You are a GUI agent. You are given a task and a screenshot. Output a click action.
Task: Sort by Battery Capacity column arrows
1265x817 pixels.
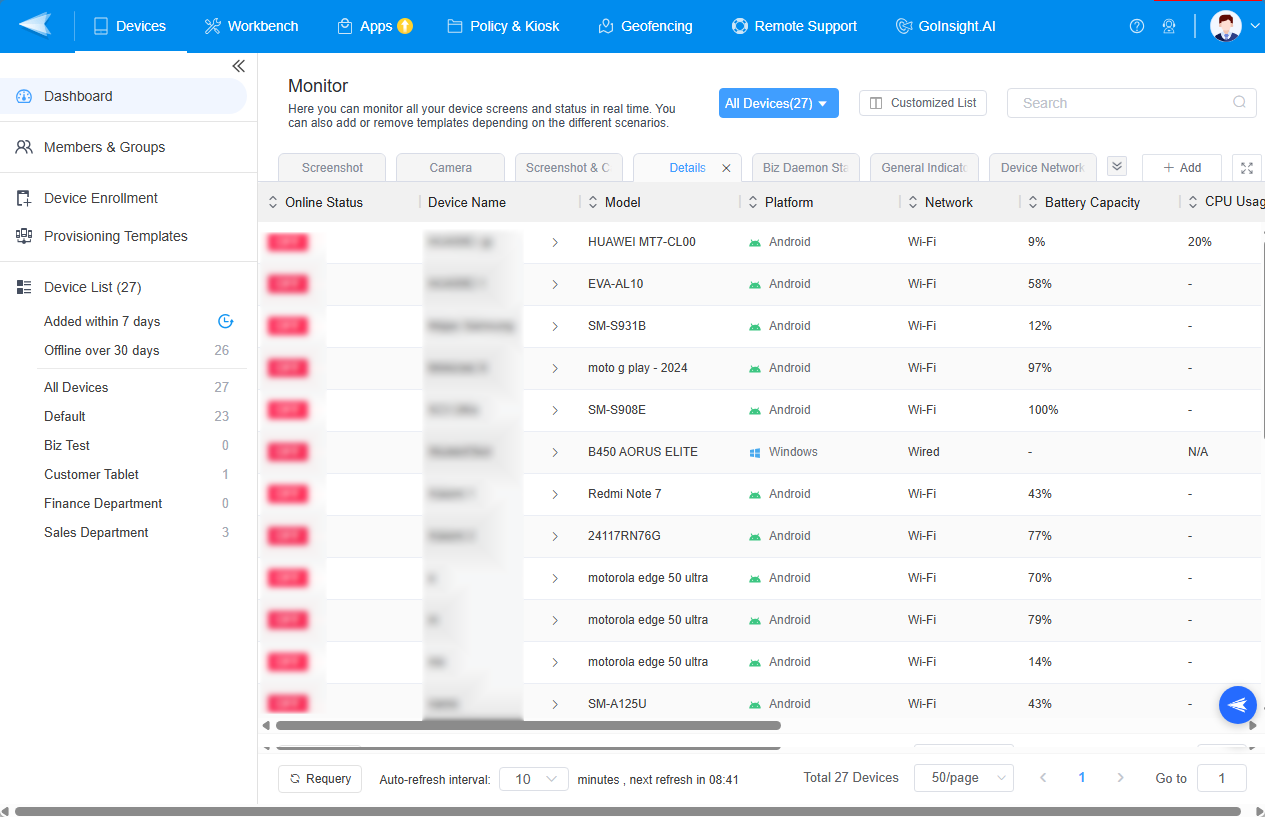coord(1033,202)
